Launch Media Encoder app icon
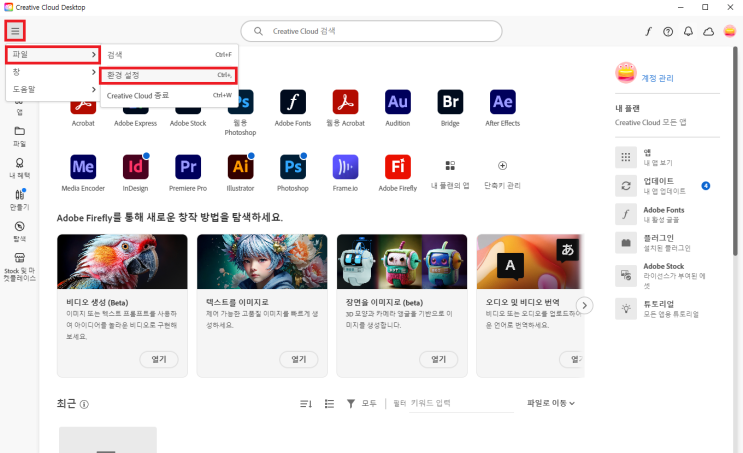Image resolution: width=743 pixels, height=453 pixels. point(83,167)
